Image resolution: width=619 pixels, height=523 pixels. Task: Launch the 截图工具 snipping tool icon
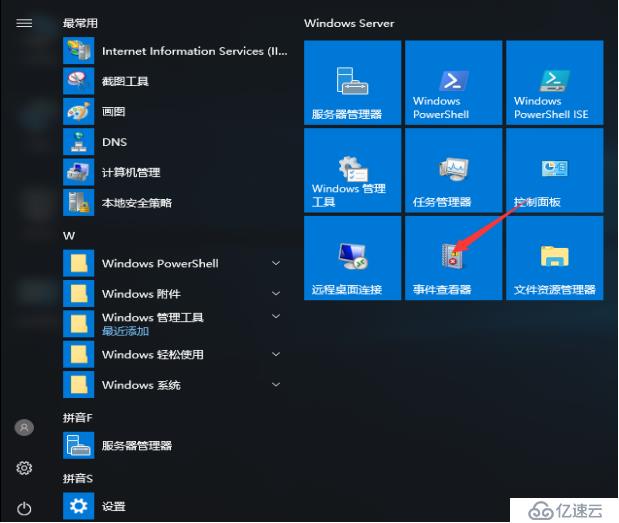click(x=79, y=81)
